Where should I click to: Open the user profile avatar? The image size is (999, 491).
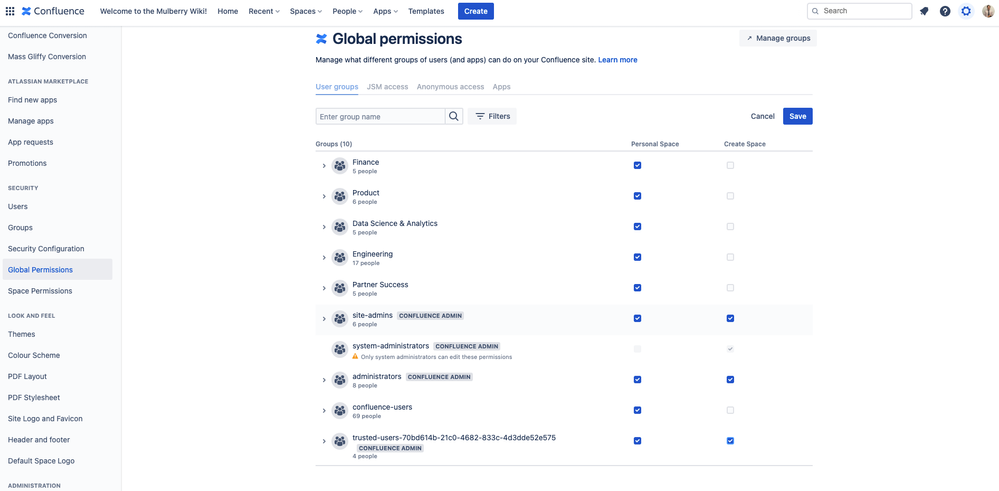click(988, 11)
